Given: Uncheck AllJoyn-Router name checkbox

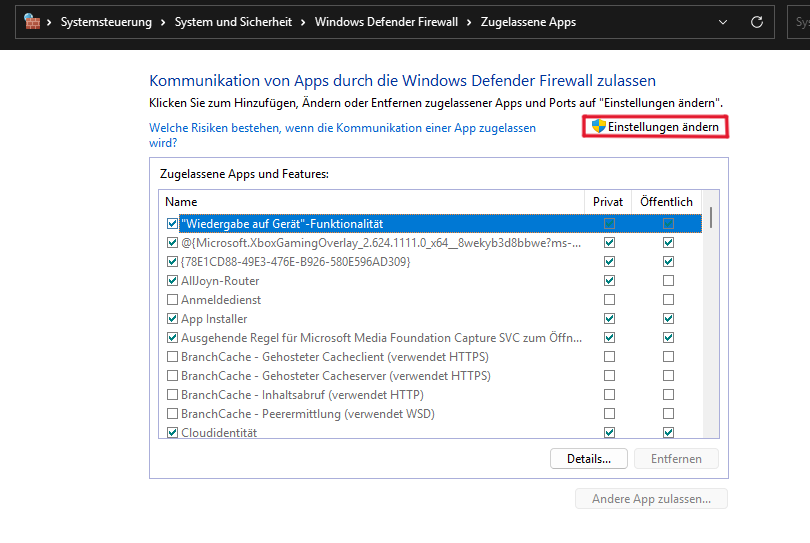Looking at the screenshot, I should (173, 281).
